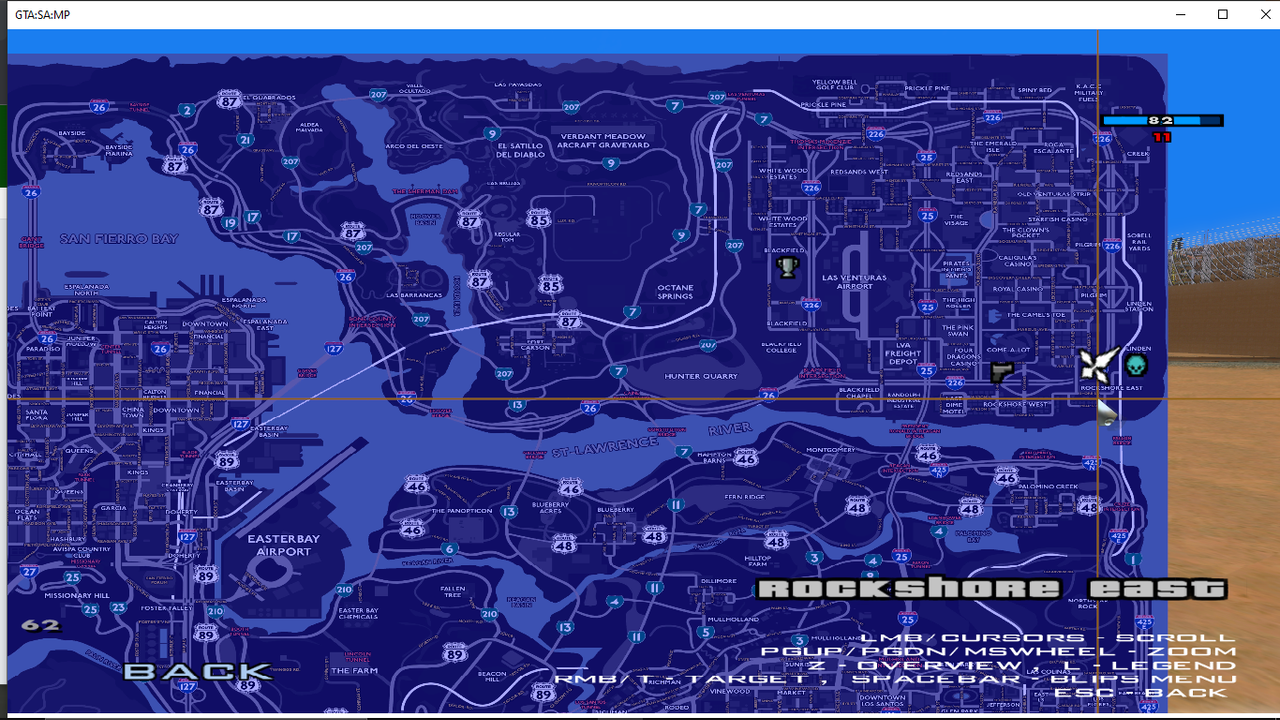Click Interstate 127 shield above Easter Bay Basin
Viewport: 1280px width, 720px height.
pyautogui.click(x=241, y=424)
